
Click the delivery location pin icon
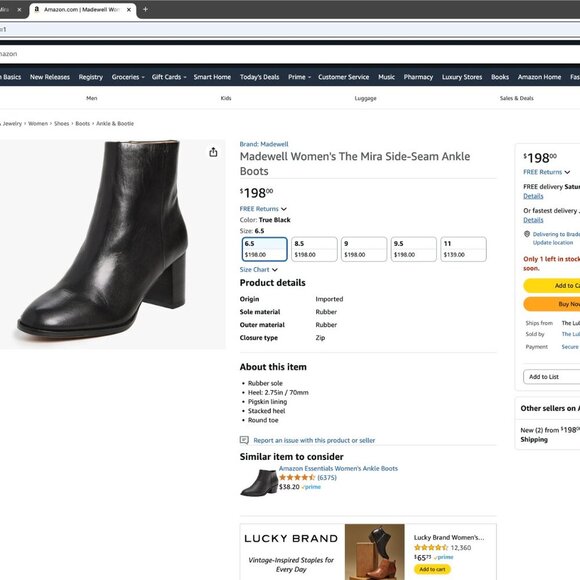527,234
